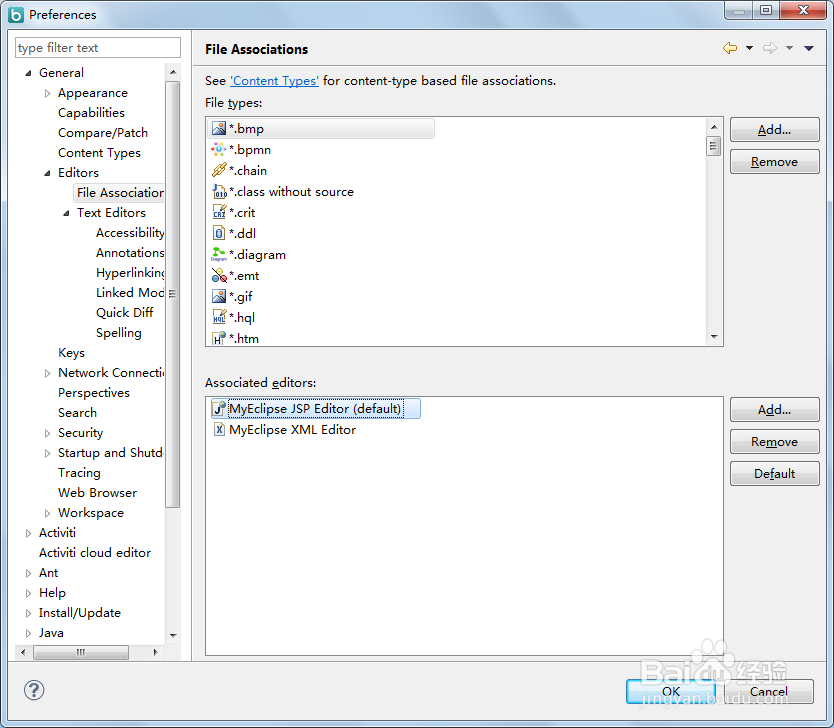Open Content Types preference page
Image resolution: width=834 pixels, height=728 pixels.
tap(99, 153)
